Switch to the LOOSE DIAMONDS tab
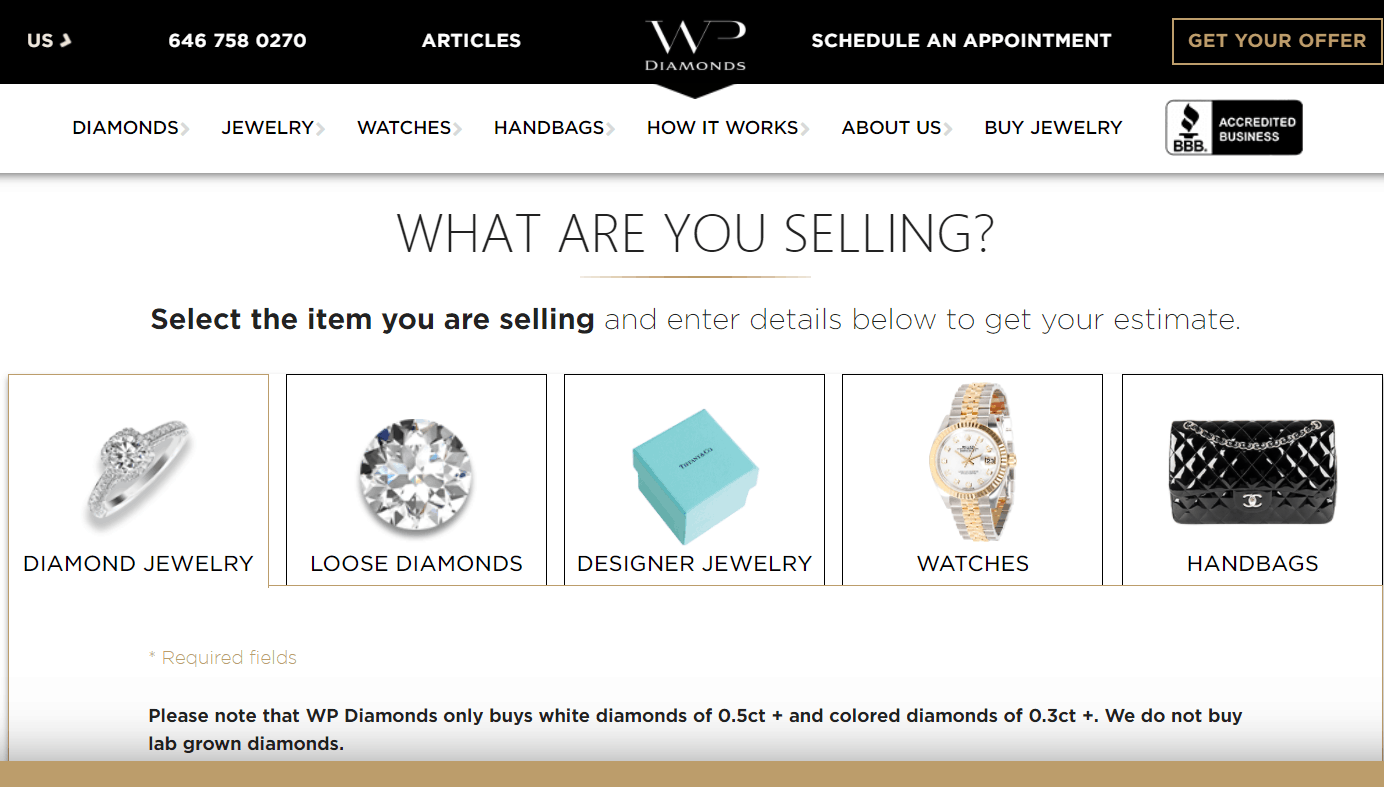The width and height of the screenshot is (1384, 787). pos(416,563)
